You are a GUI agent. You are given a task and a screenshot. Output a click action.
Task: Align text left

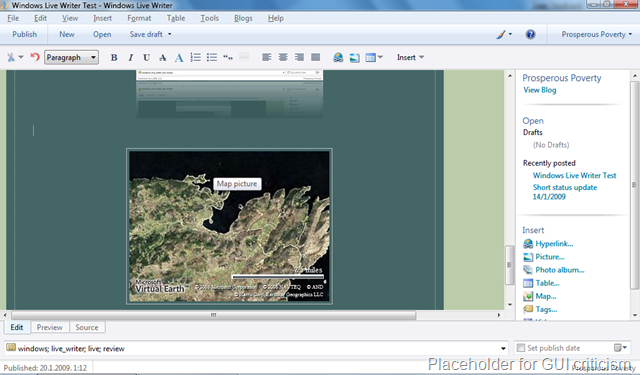click(x=267, y=57)
